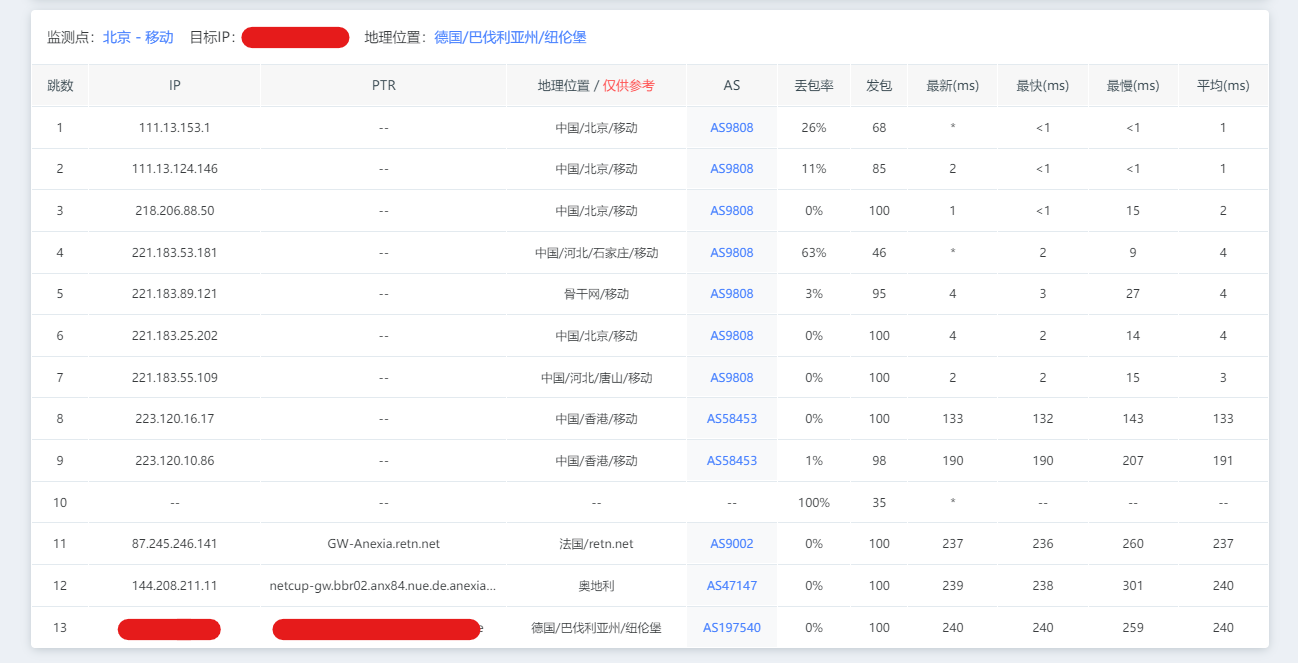1298x663 pixels.
Task: Select IP cell 223.120.16.17
Action: point(175,419)
